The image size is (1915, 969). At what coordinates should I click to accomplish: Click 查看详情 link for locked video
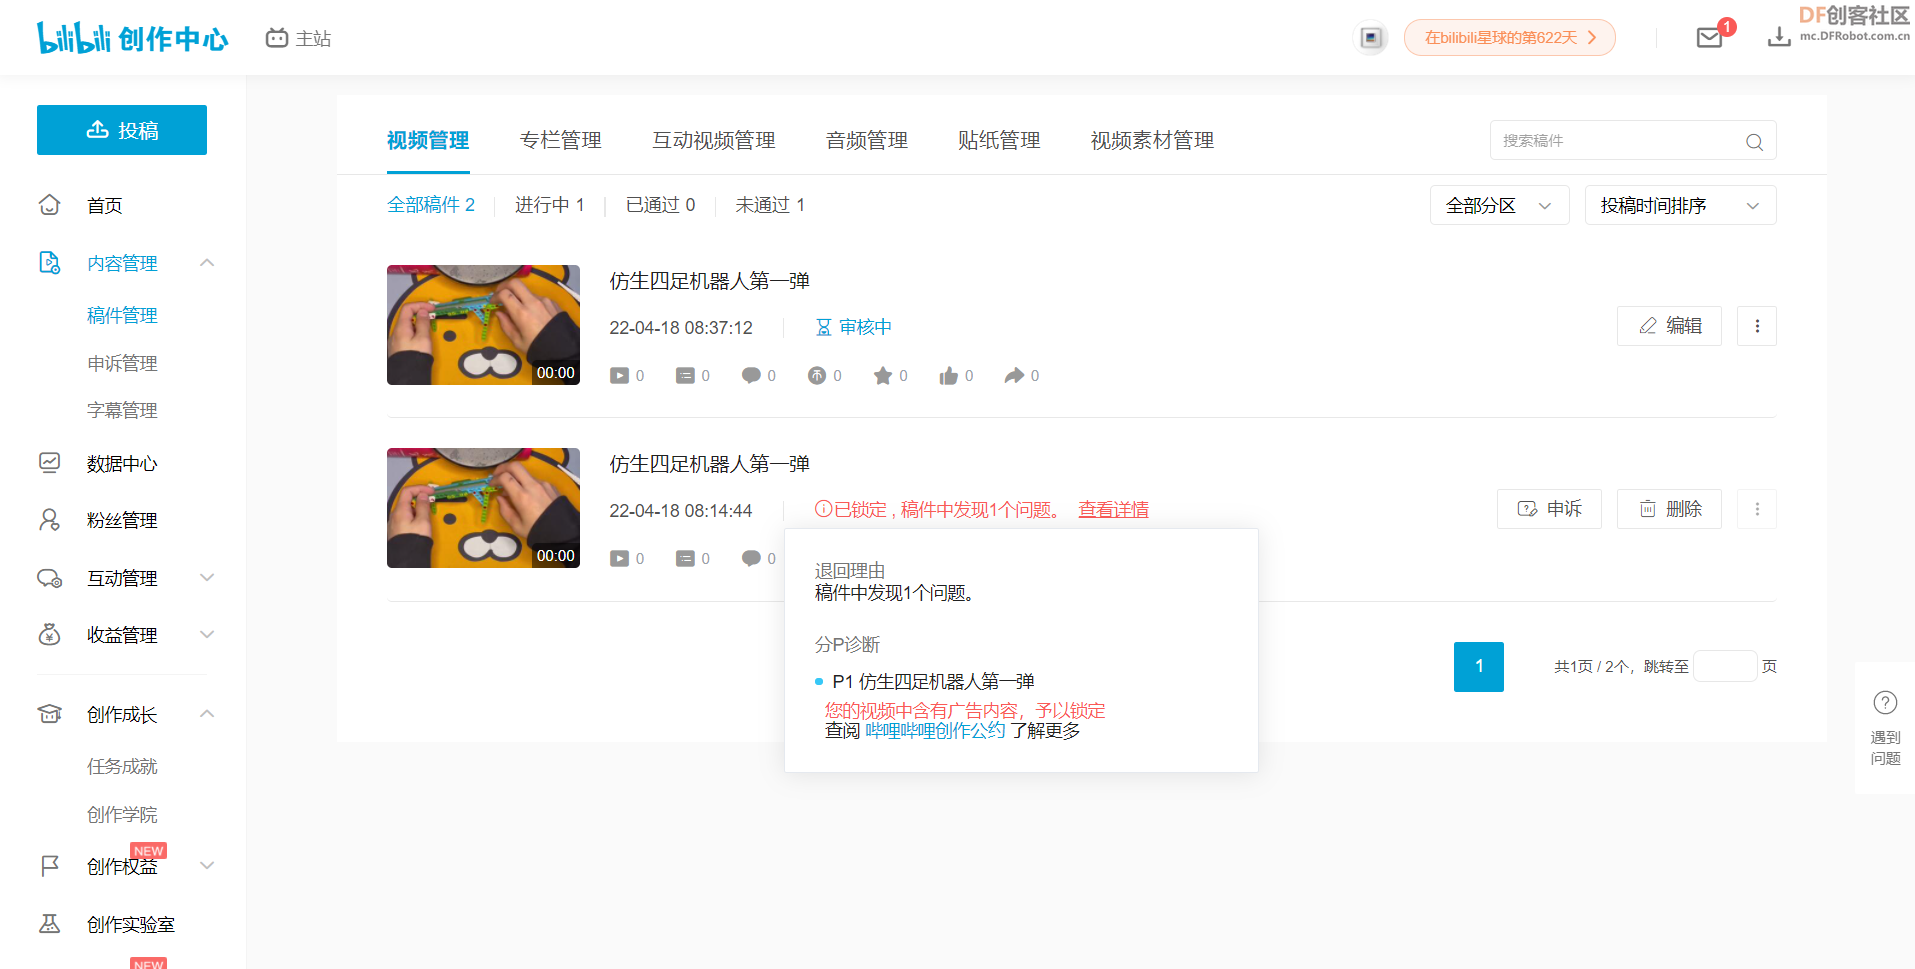pos(1113,510)
